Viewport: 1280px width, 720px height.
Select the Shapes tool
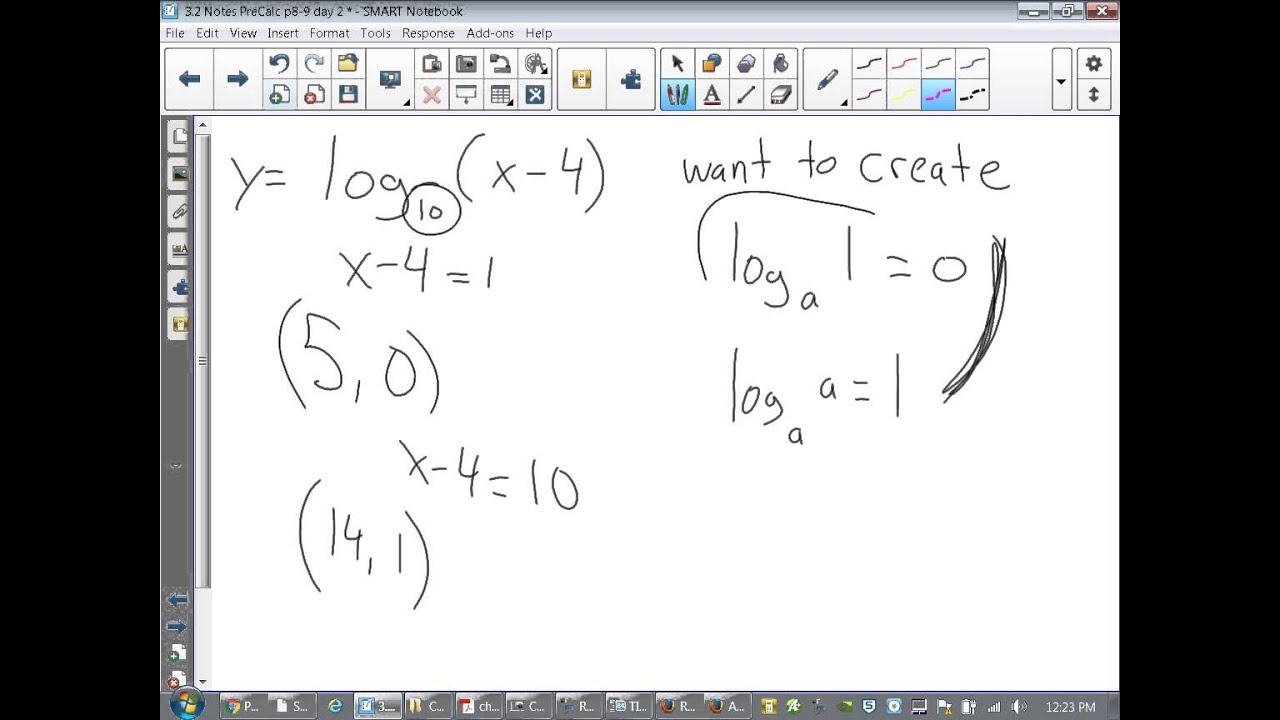click(x=711, y=64)
